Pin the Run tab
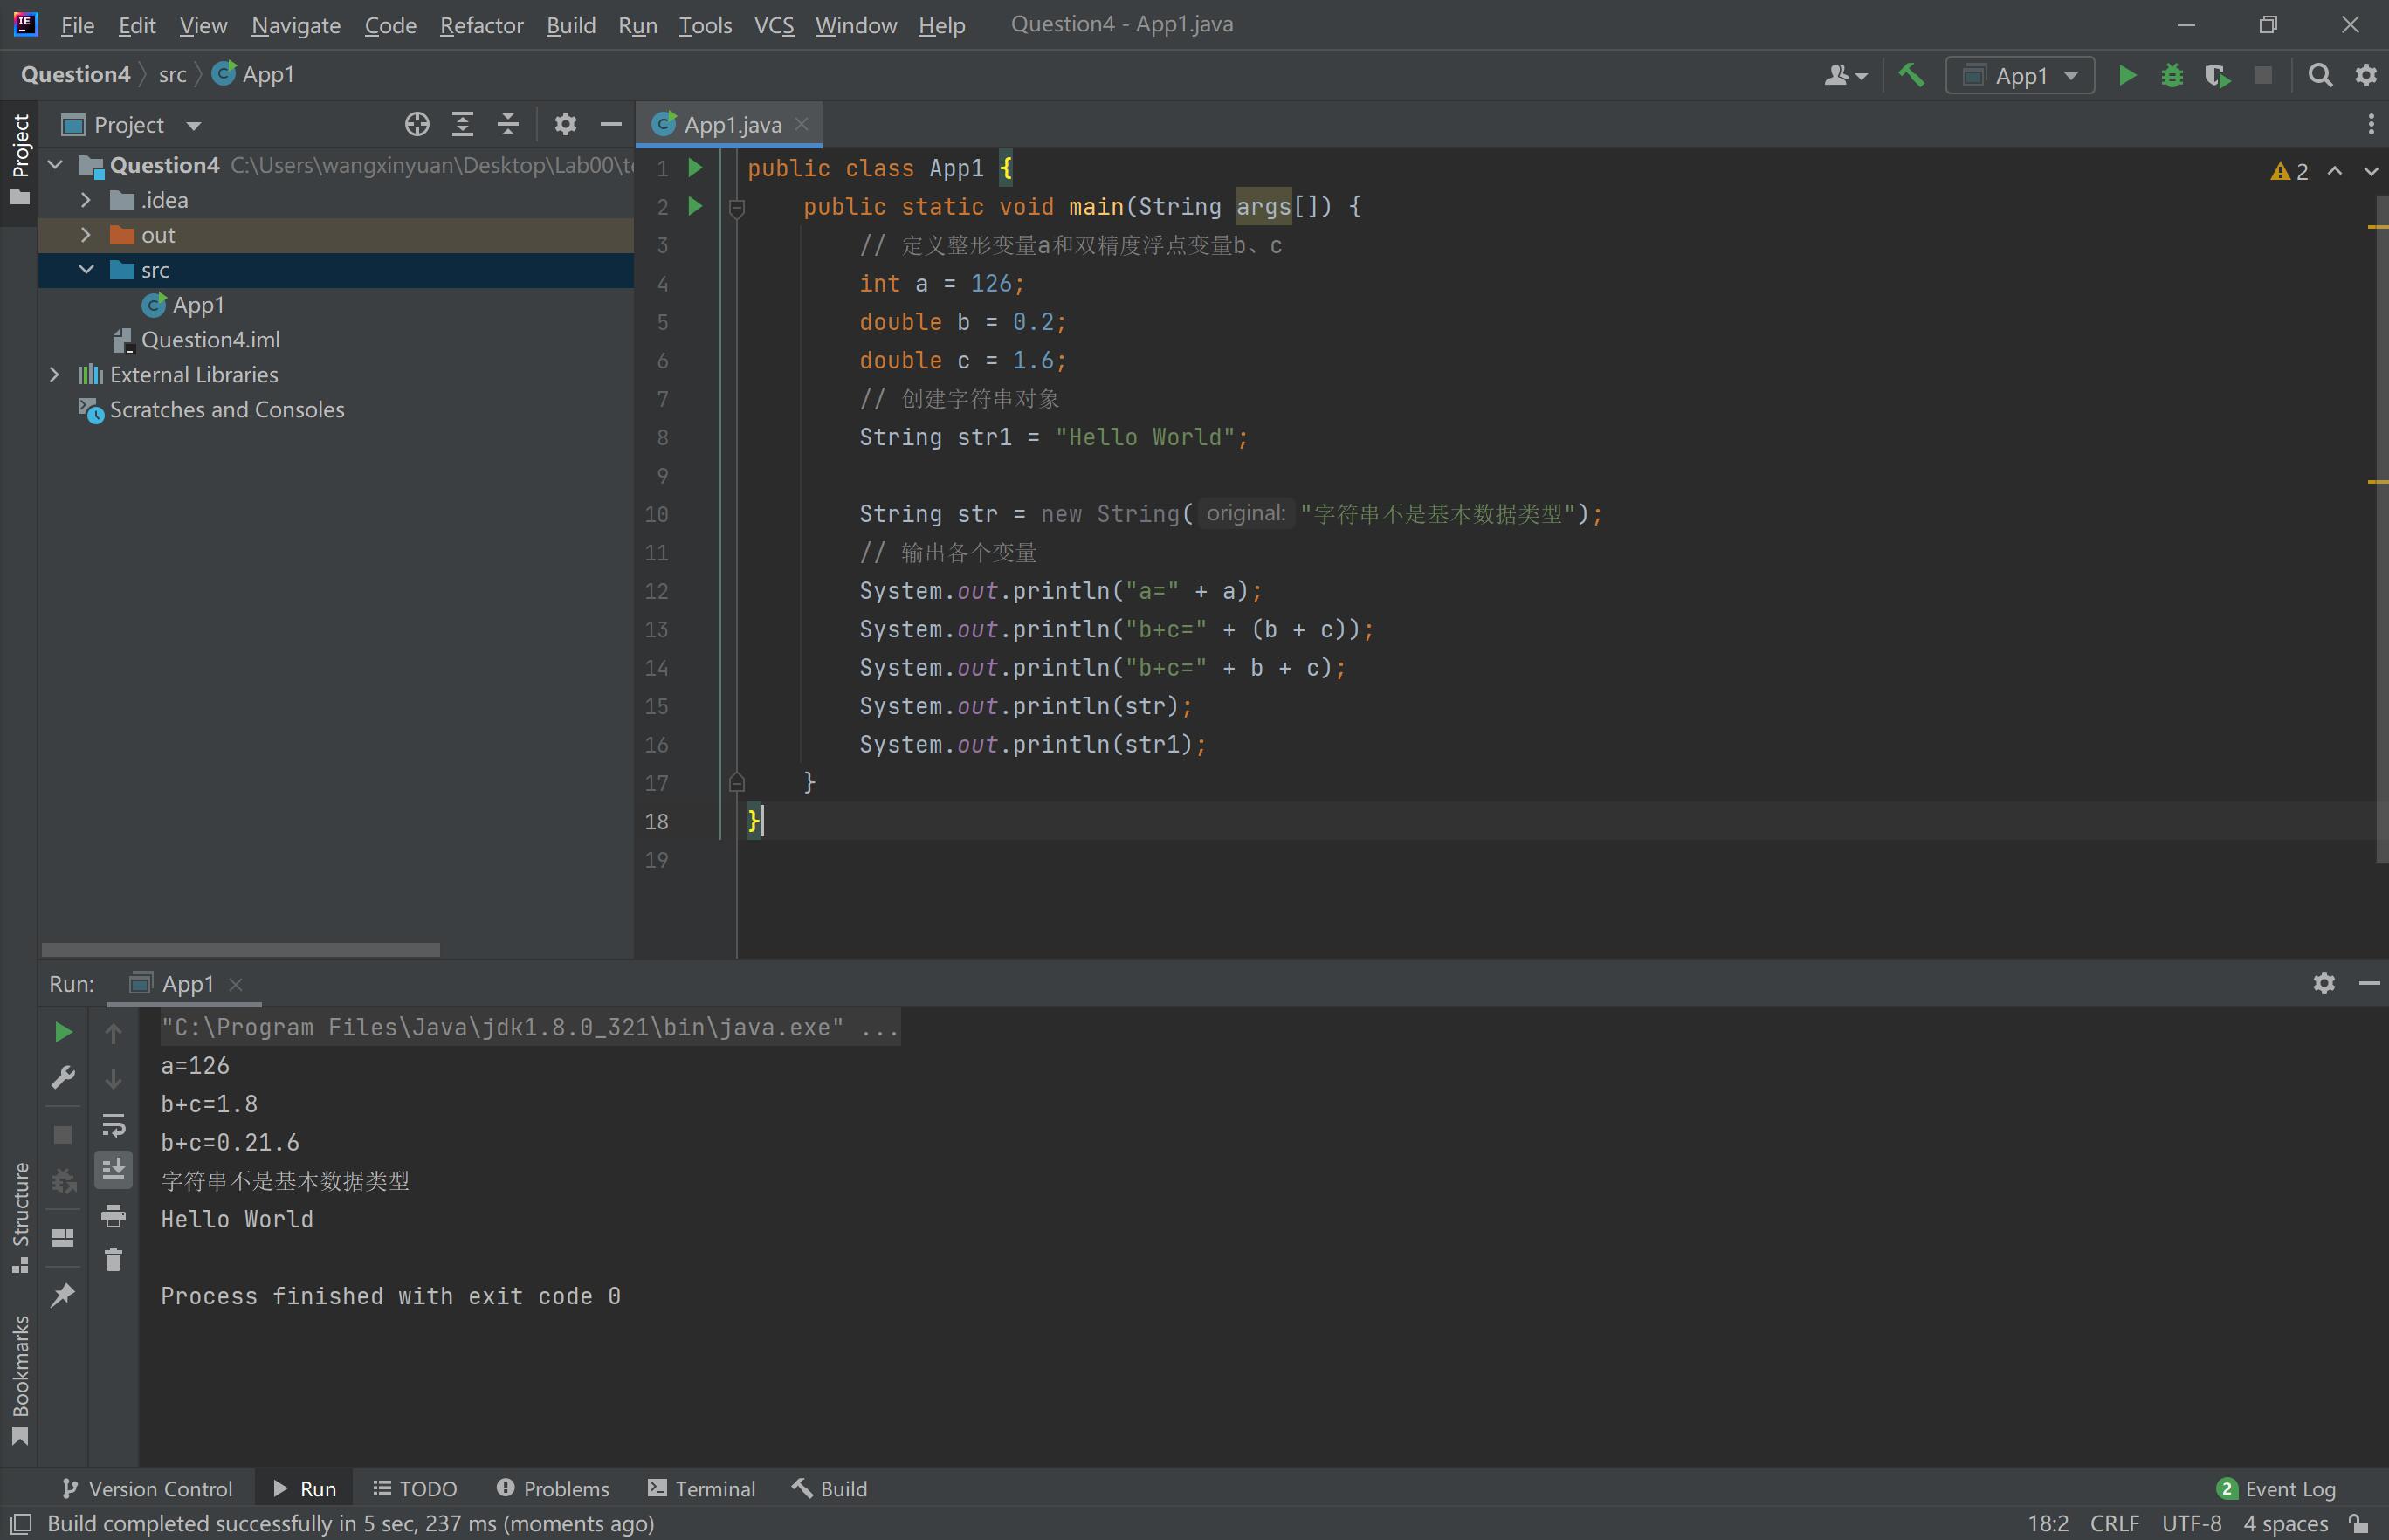Screen dimensions: 2389x1540 coord(63,1295)
